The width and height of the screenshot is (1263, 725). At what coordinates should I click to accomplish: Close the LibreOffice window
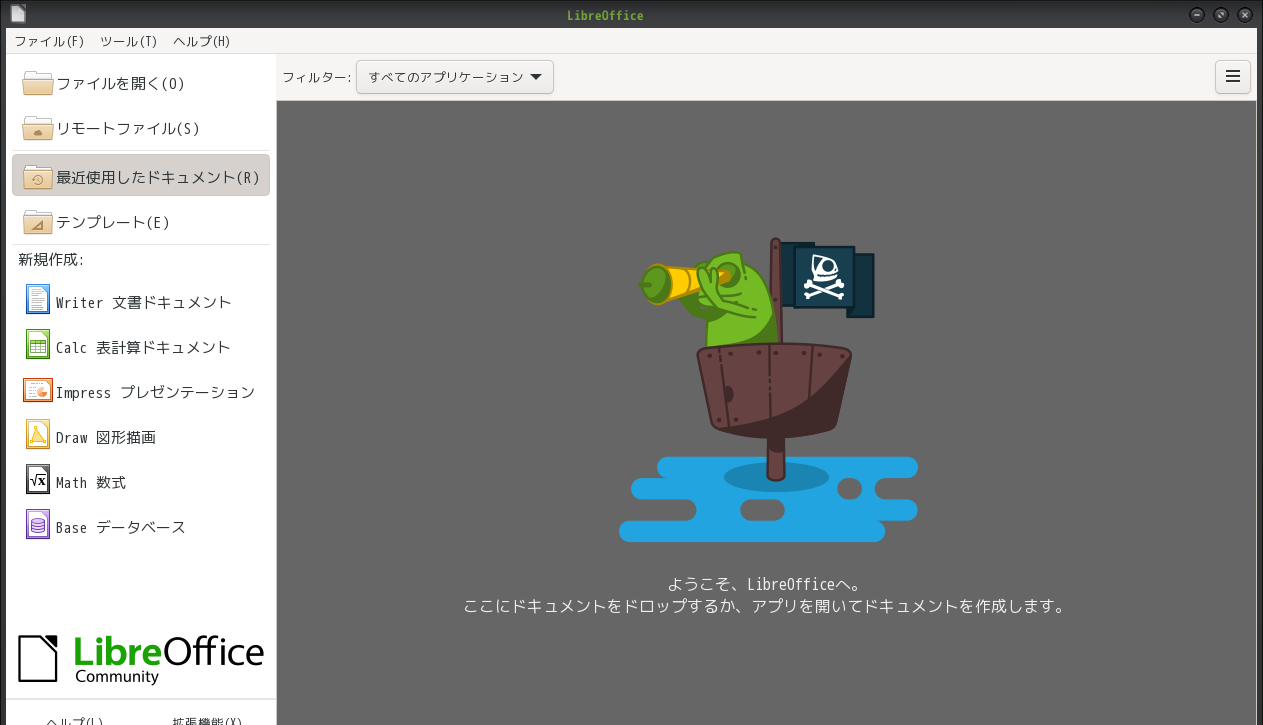coord(1245,15)
